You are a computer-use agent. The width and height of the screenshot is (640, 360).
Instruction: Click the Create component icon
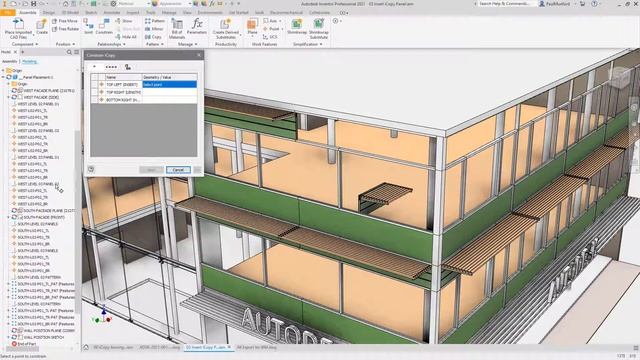click(42, 24)
